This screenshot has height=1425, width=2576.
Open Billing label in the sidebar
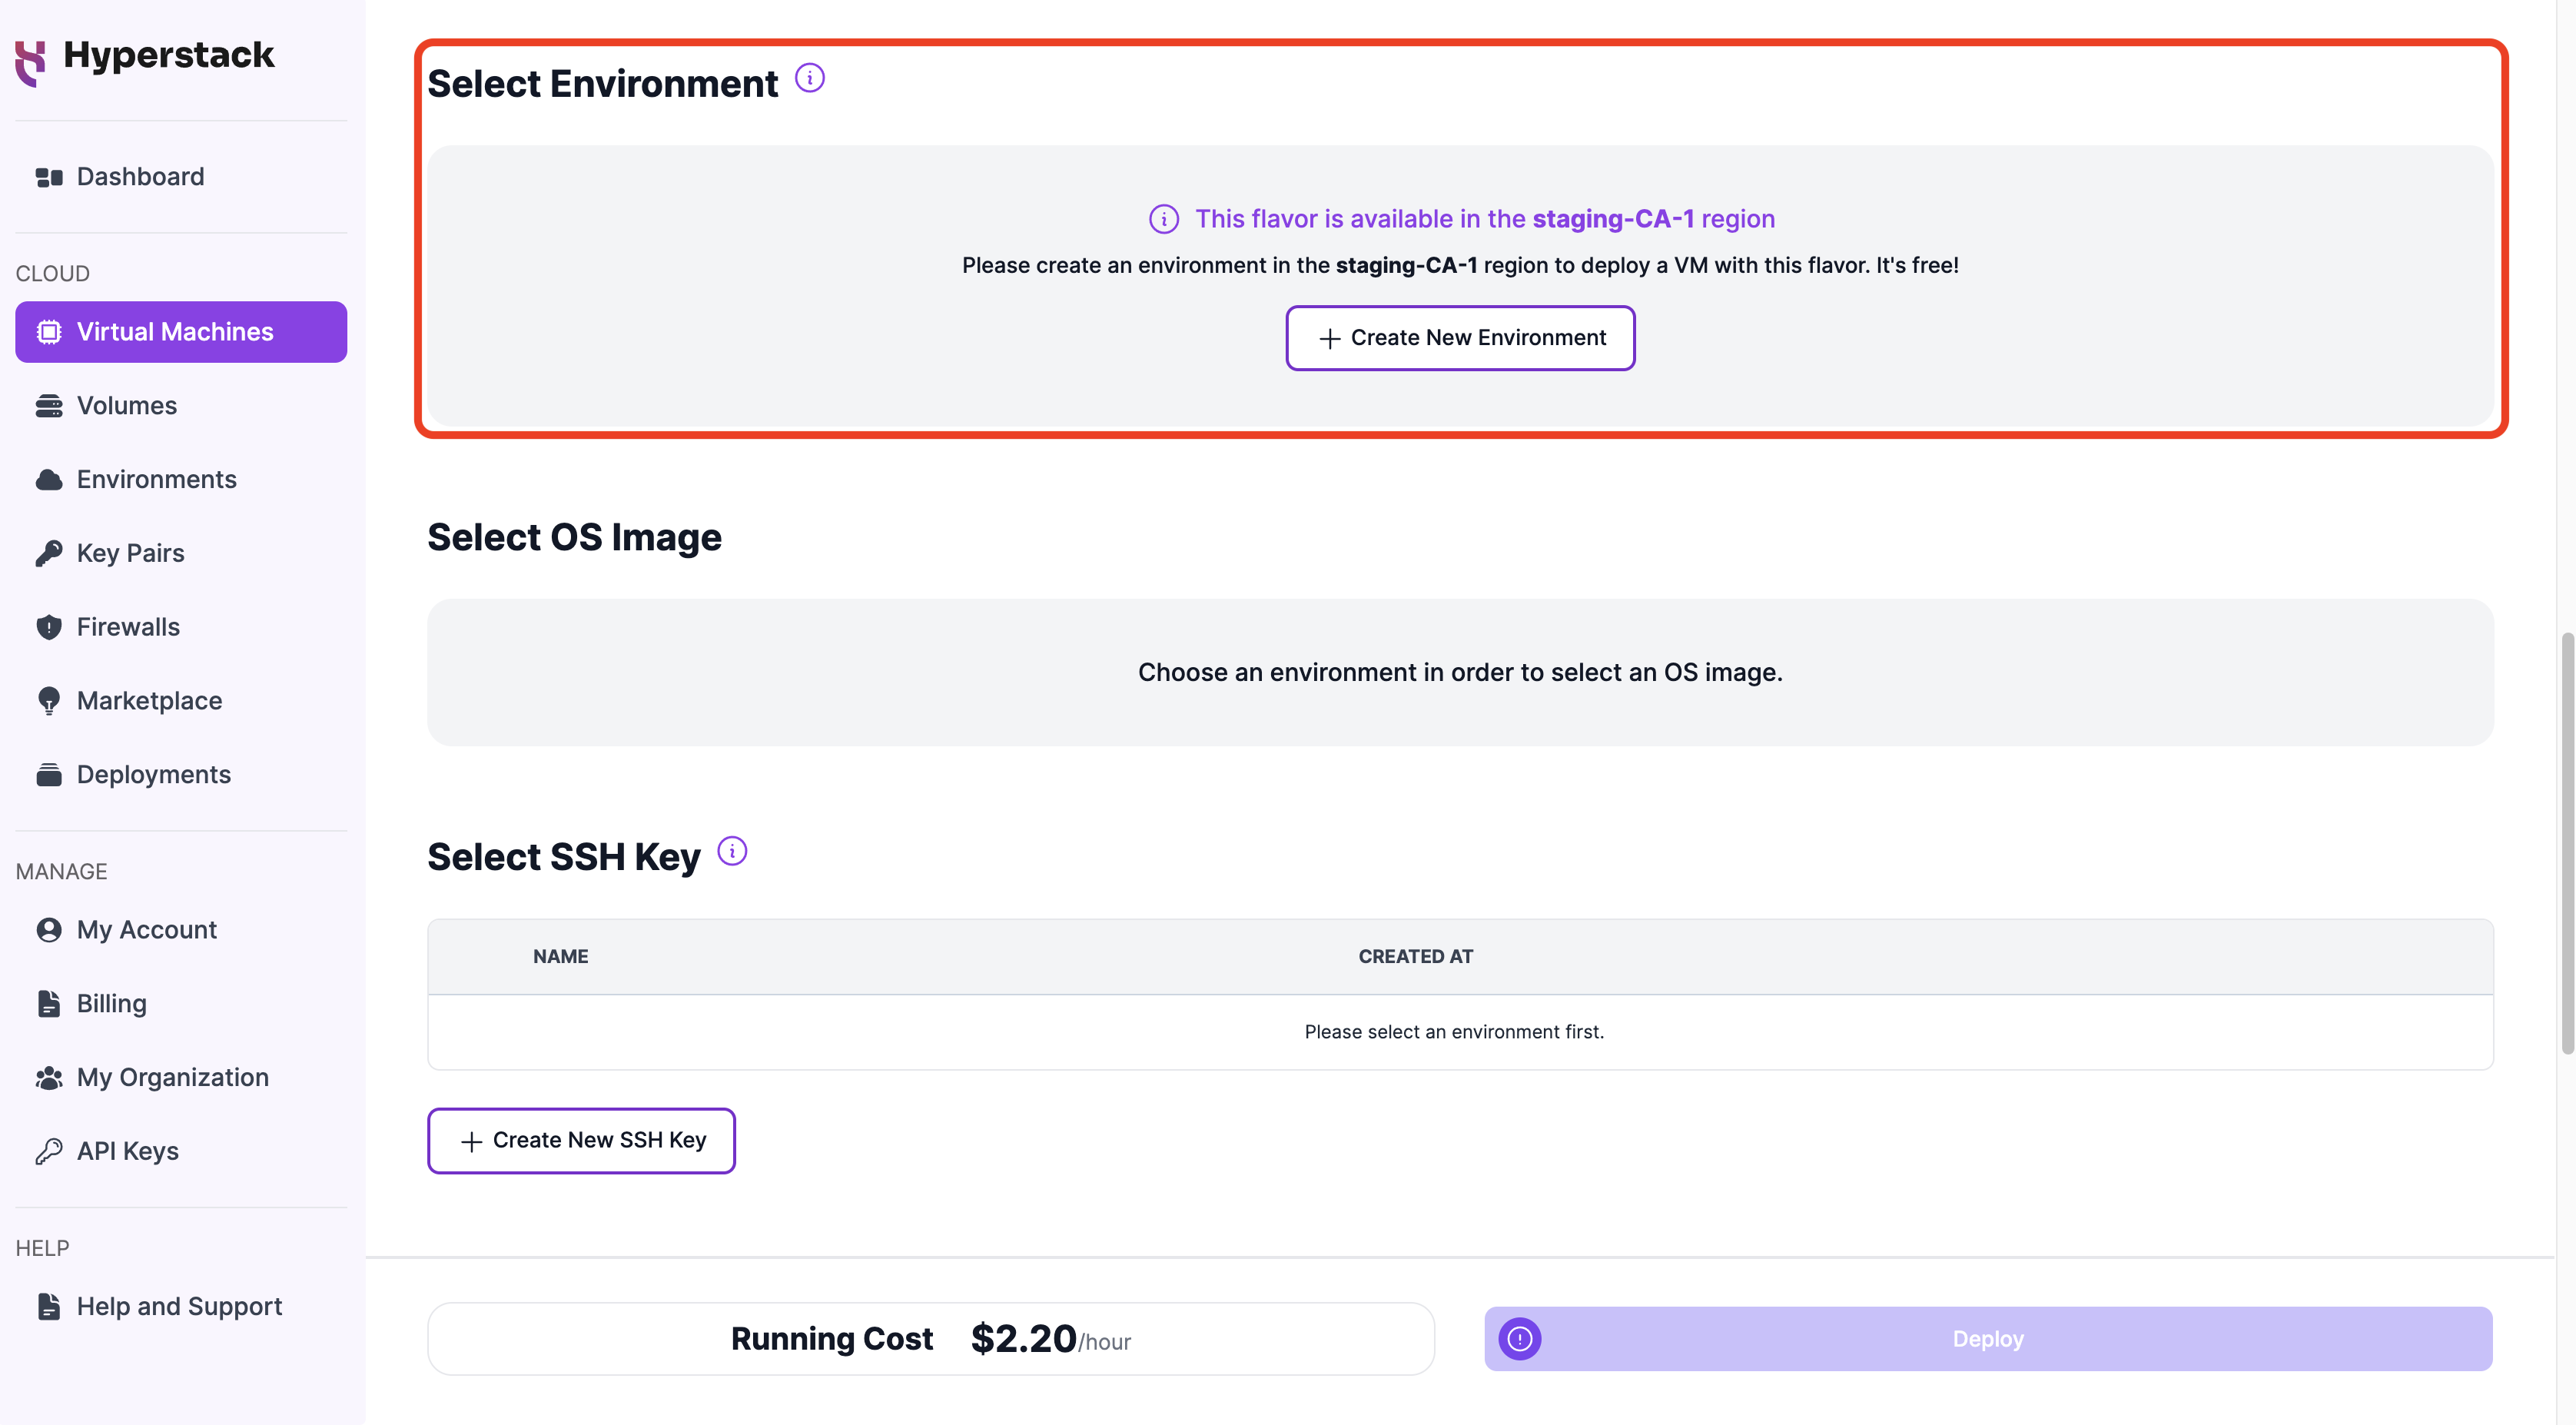pyautogui.click(x=112, y=1004)
